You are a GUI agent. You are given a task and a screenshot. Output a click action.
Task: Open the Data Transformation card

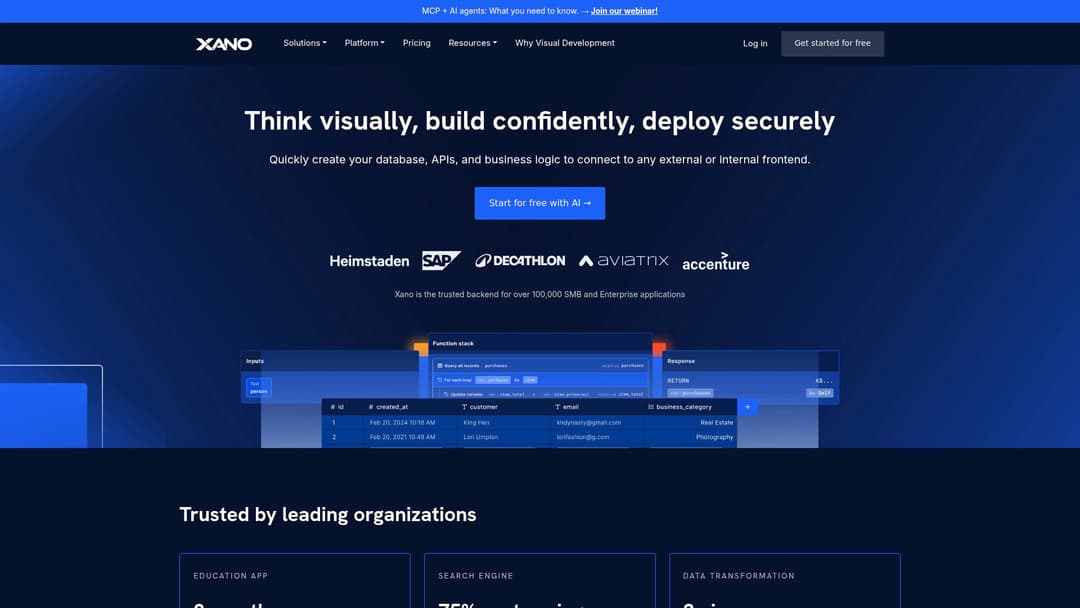[785, 580]
